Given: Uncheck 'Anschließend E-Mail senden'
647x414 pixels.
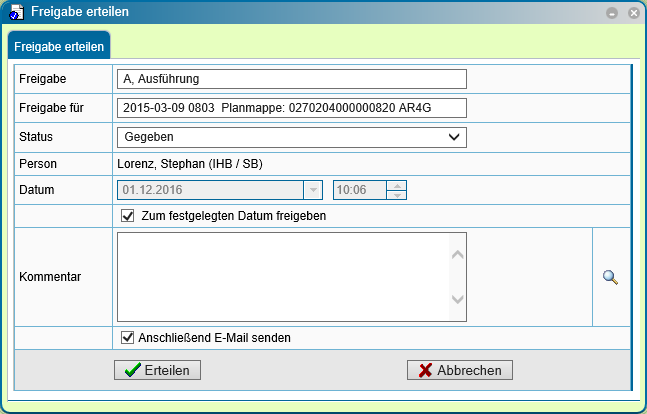Looking at the screenshot, I should tap(128, 337).
